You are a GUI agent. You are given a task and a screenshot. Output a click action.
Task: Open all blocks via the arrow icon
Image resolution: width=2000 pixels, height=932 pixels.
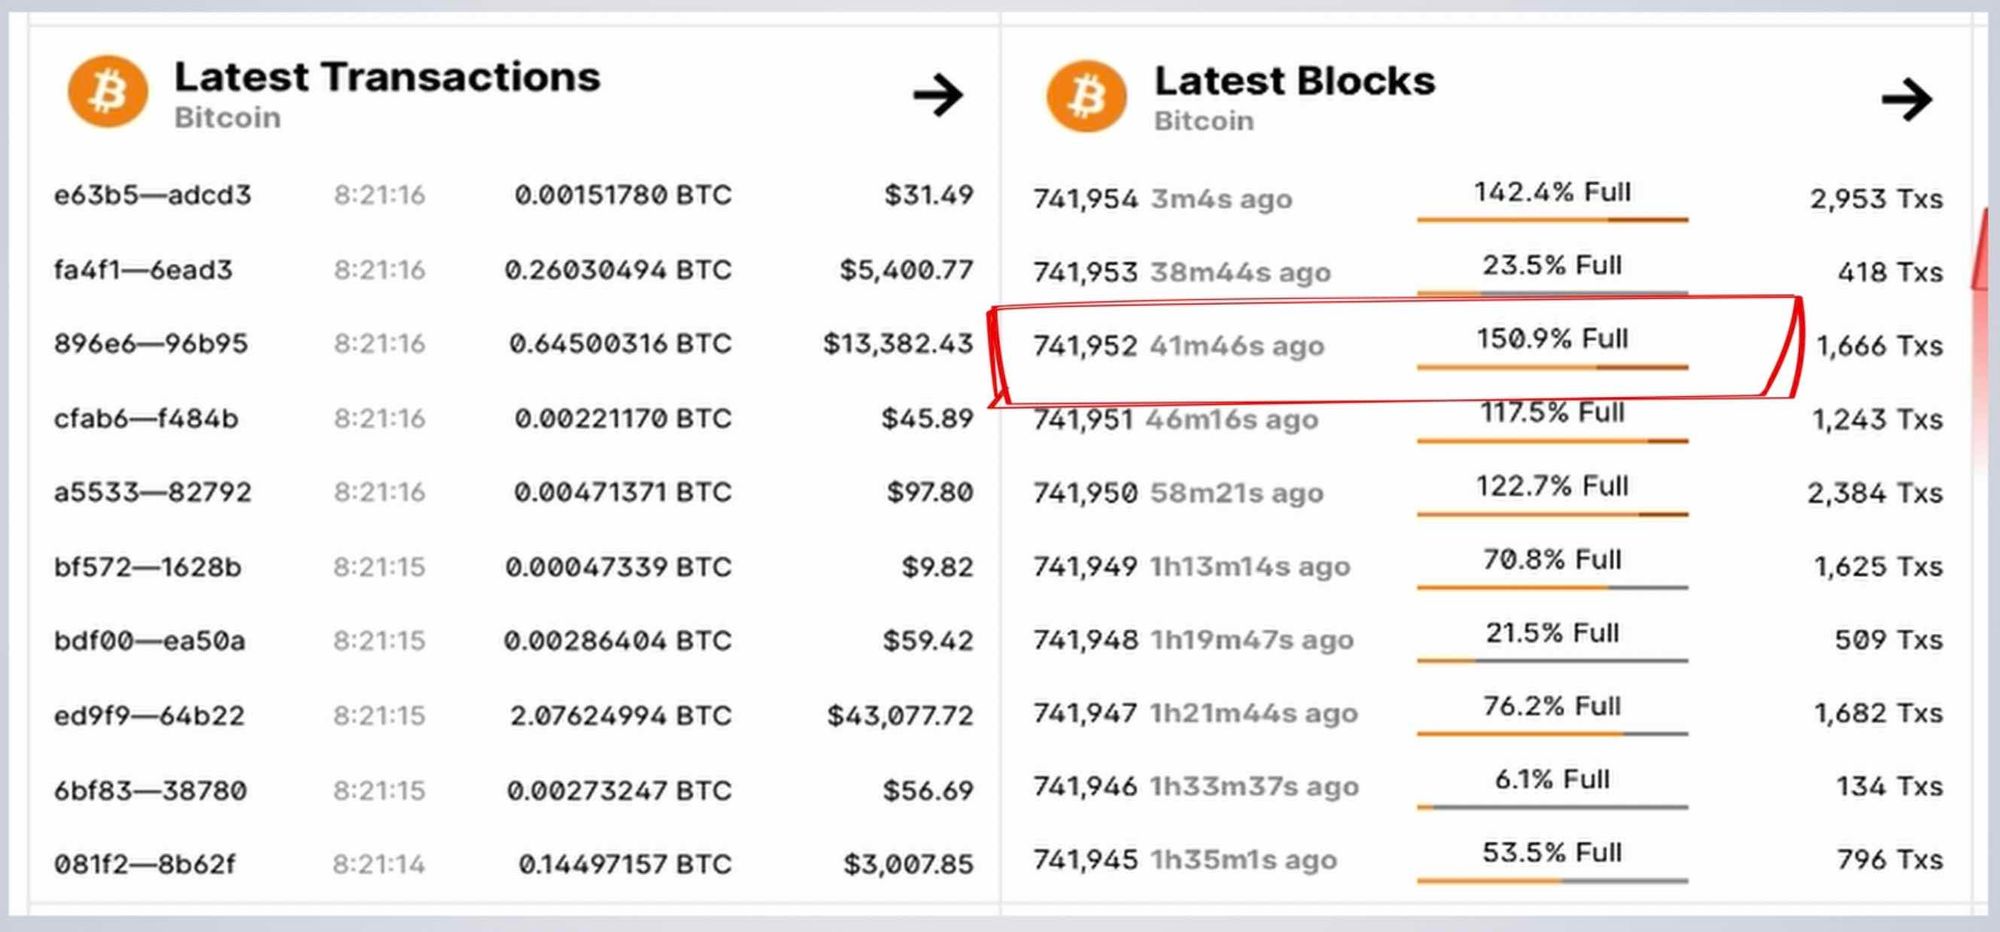coord(1906,99)
